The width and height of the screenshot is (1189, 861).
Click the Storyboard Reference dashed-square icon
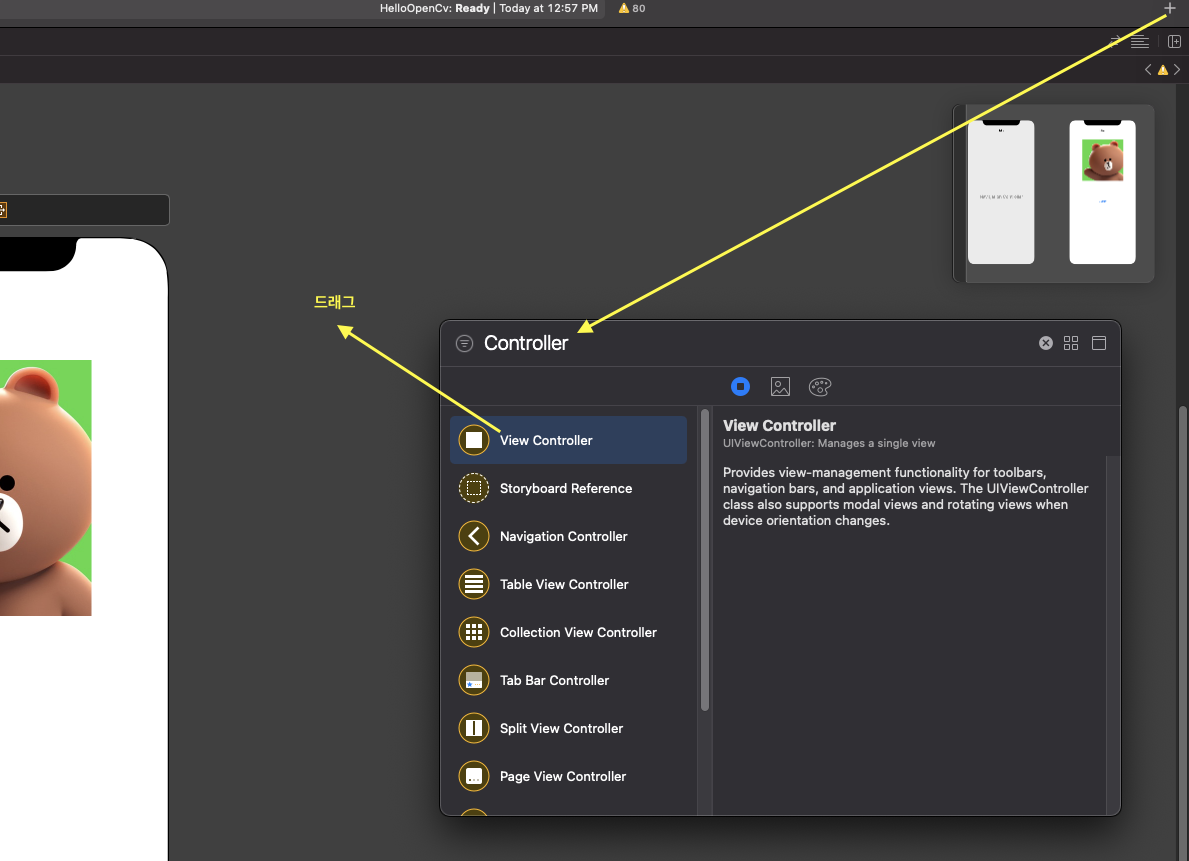tap(474, 489)
